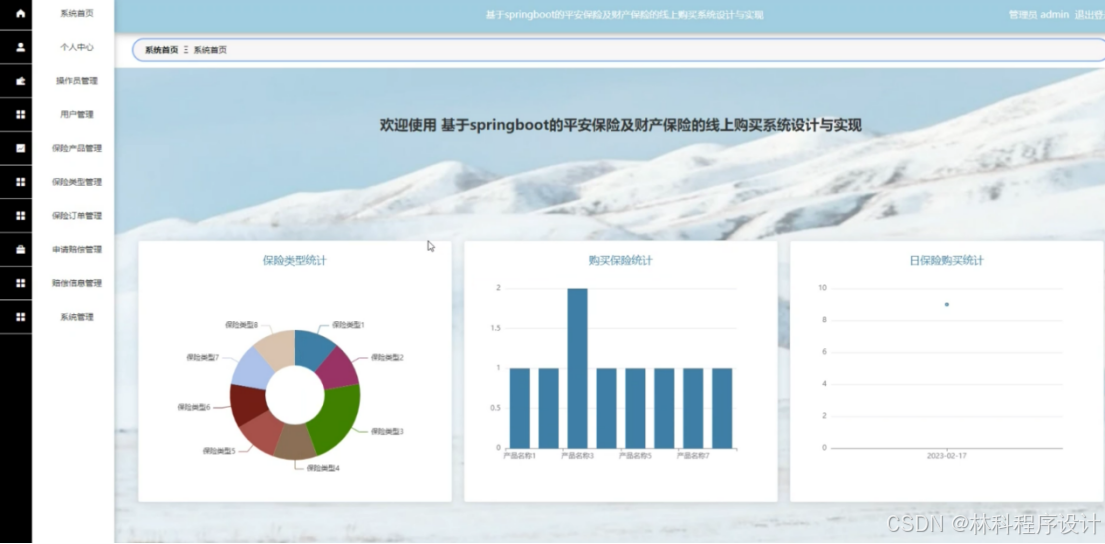Viewport: 1105px width, 544px height.
Task: Click the grid icon beside 赔偿信息管理
Action: [x=20, y=283]
